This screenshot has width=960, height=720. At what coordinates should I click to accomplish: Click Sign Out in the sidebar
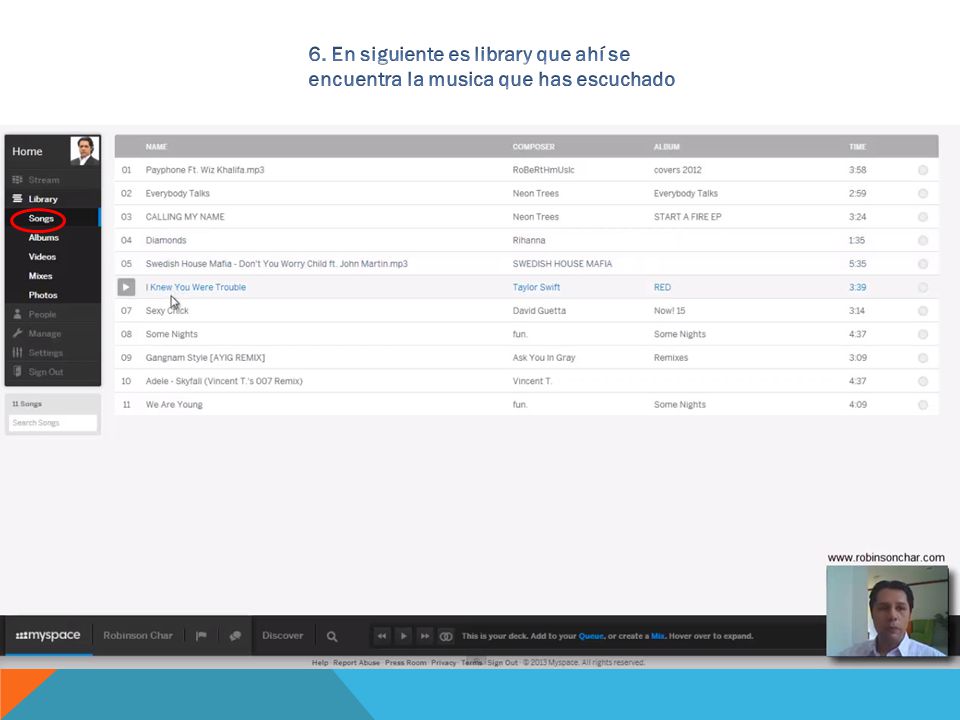[46, 372]
